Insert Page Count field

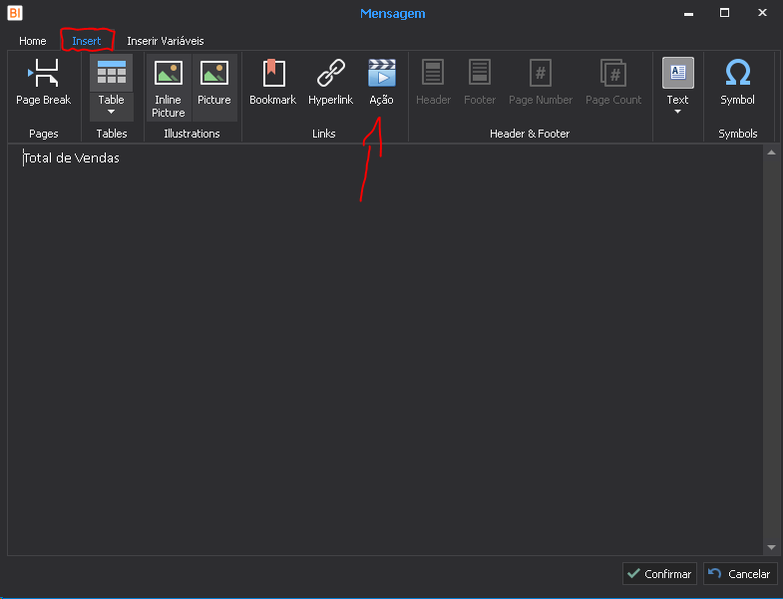[x=613, y=82]
